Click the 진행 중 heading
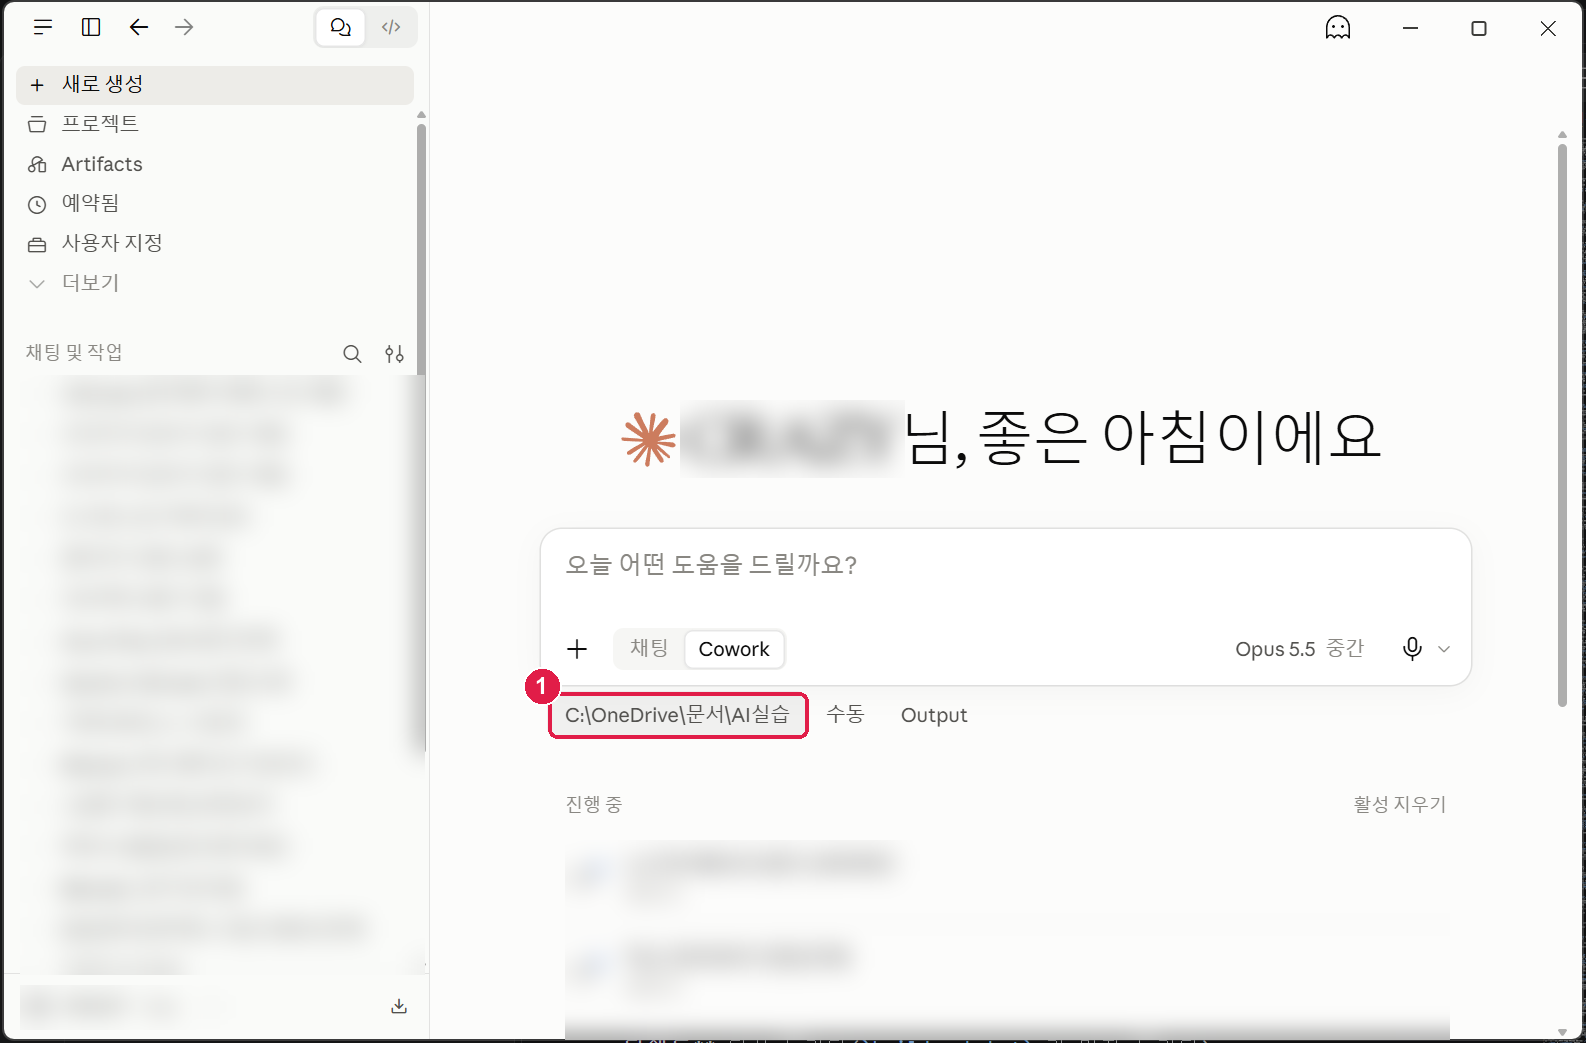 tap(594, 805)
